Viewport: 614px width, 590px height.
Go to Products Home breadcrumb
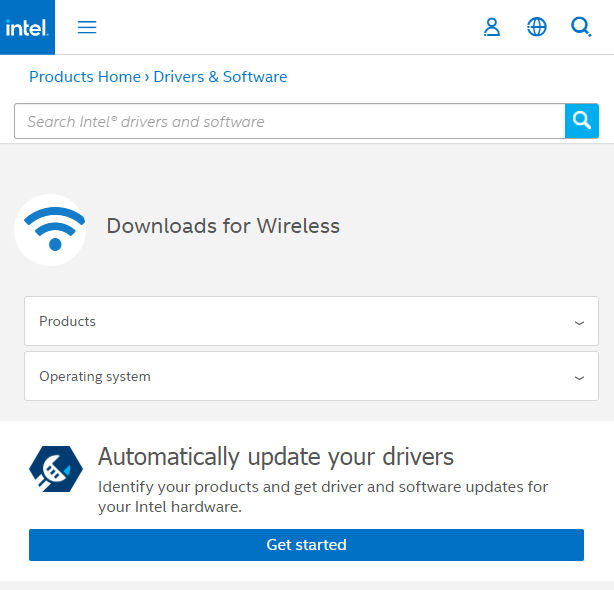point(85,77)
